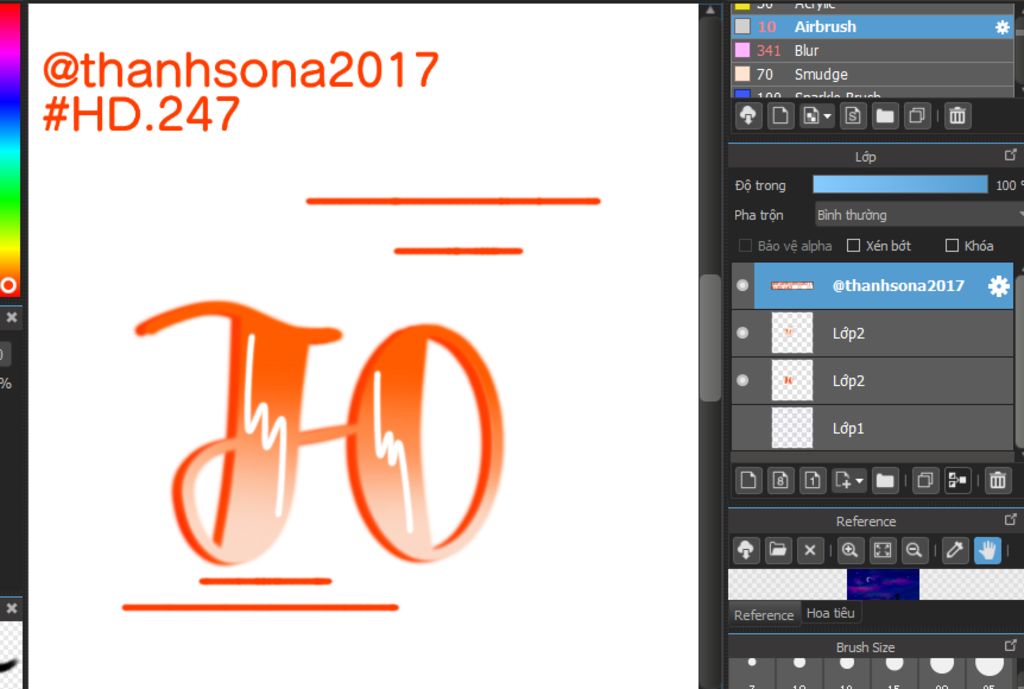1024x689 pixels.
Task: Click the canvas vertical scrollbar thumb
Action: point(709,338)
